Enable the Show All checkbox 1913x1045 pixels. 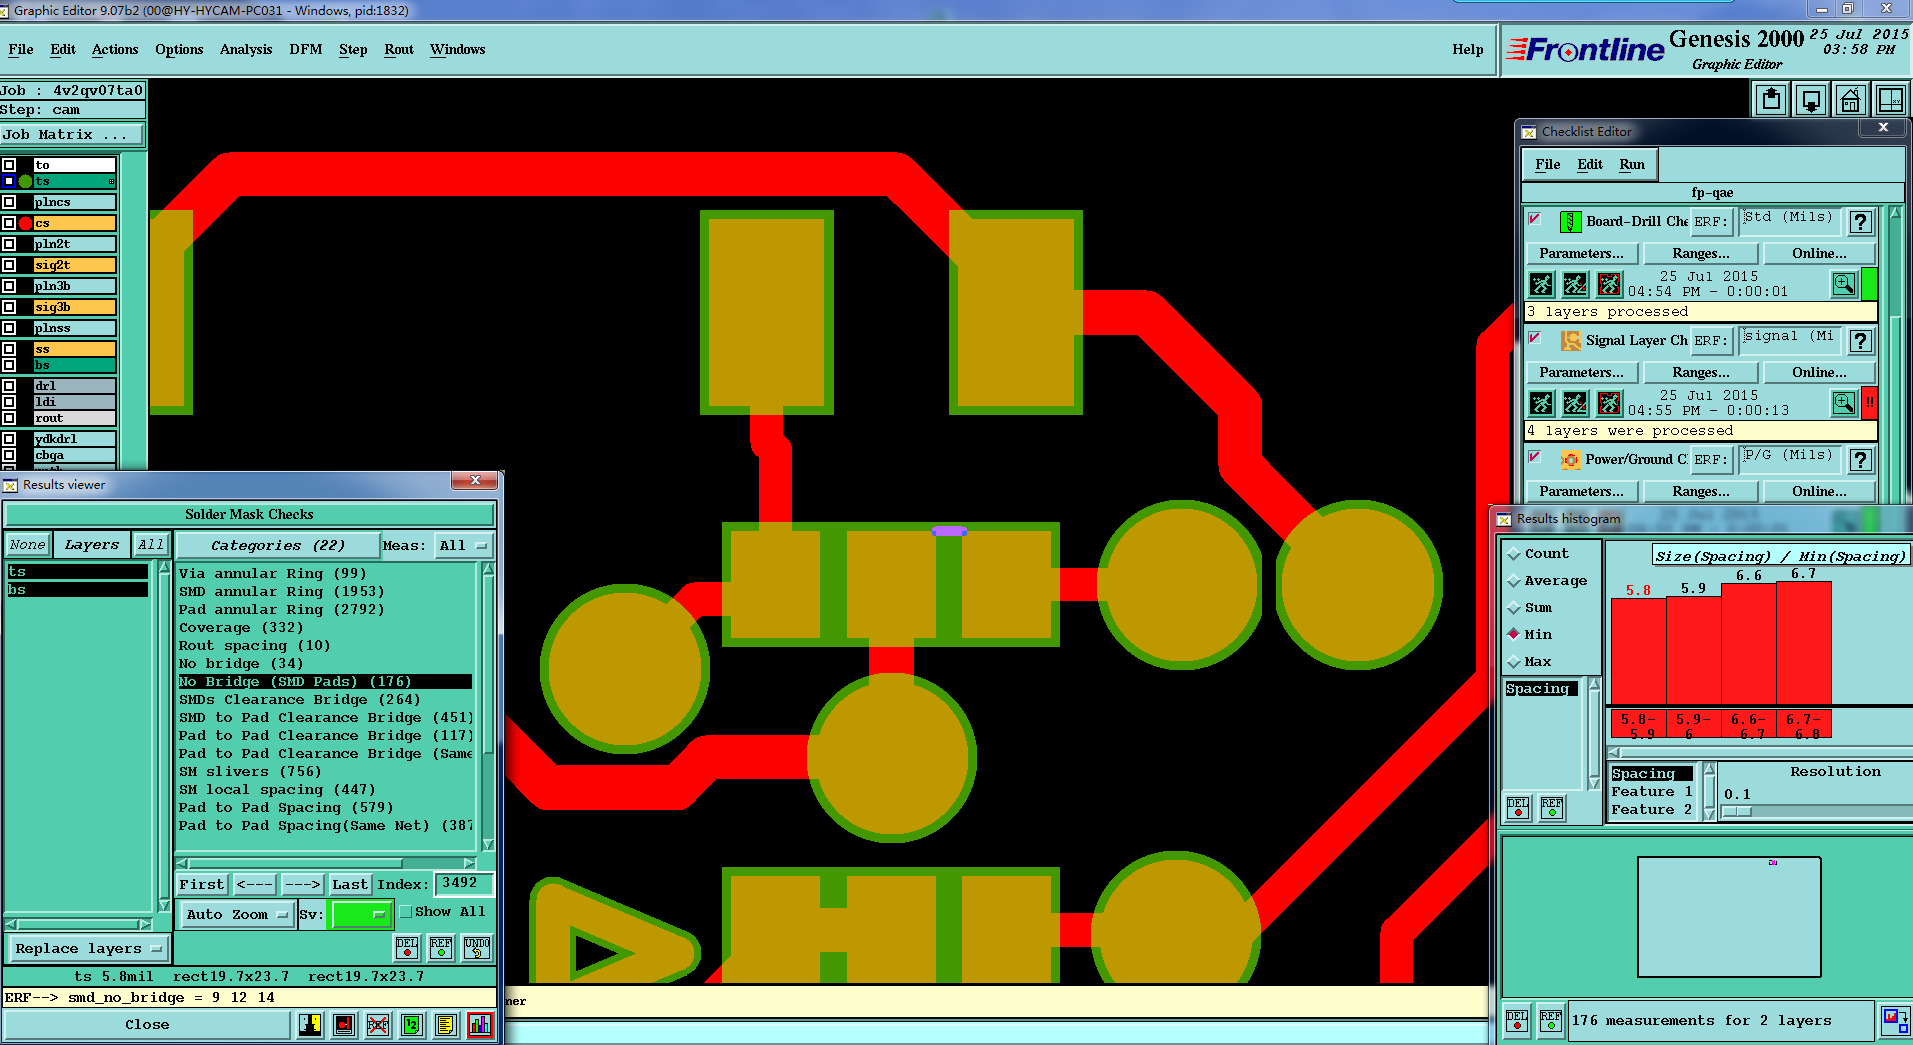click(405, 912)
